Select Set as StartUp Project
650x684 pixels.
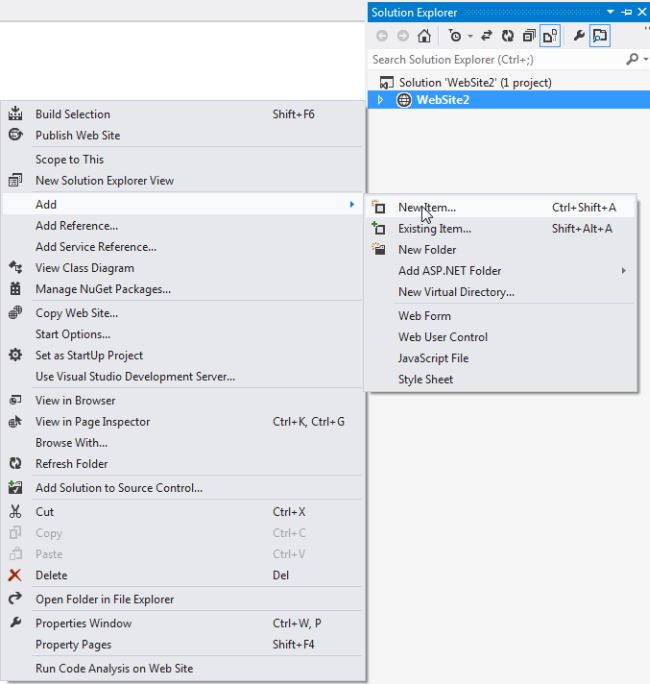click(183, 356)
